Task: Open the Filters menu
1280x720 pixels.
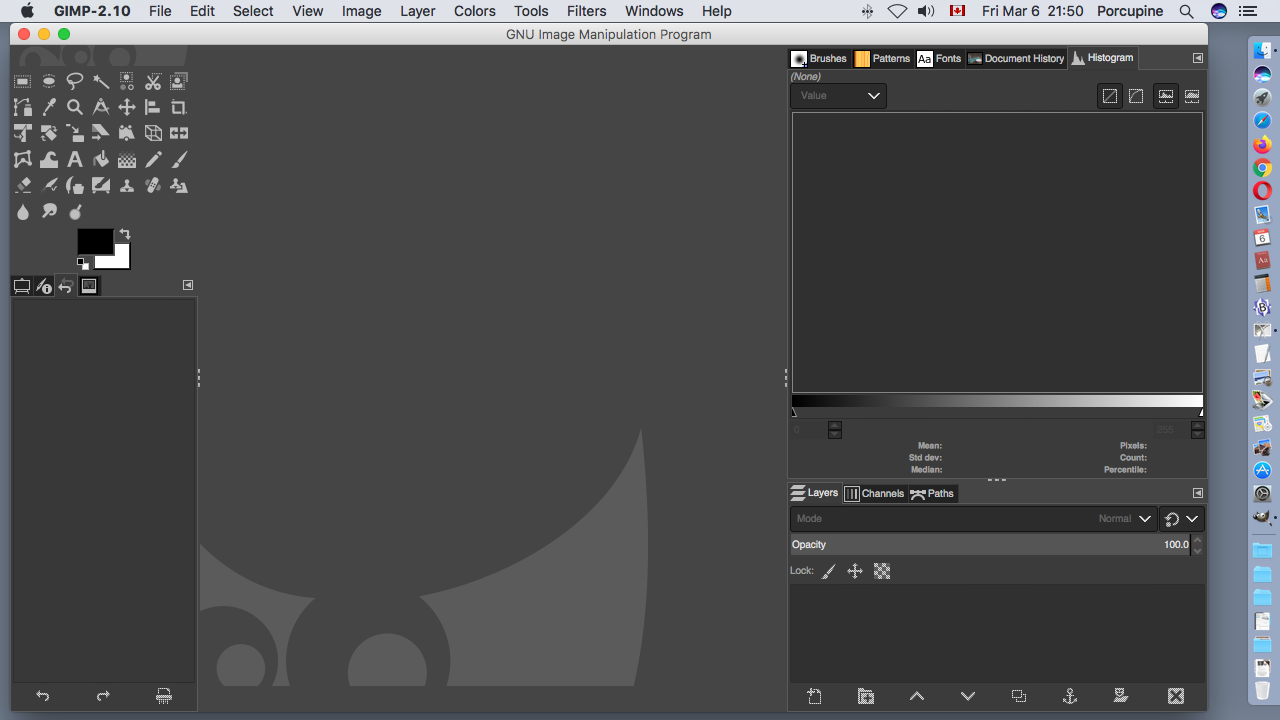Action: (586, 11)
